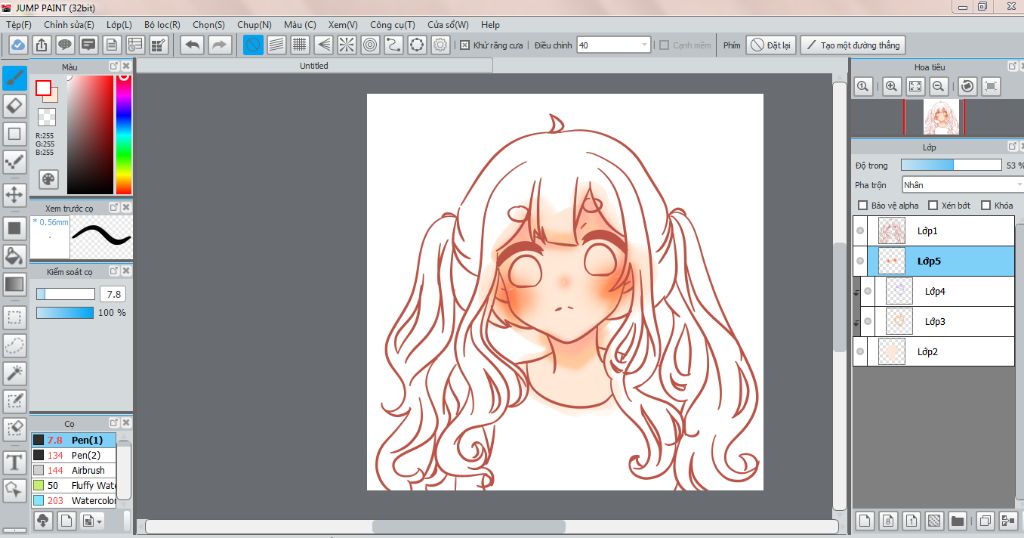
Task: Zoom in on the navigator panel
Action: coord(892,86)
